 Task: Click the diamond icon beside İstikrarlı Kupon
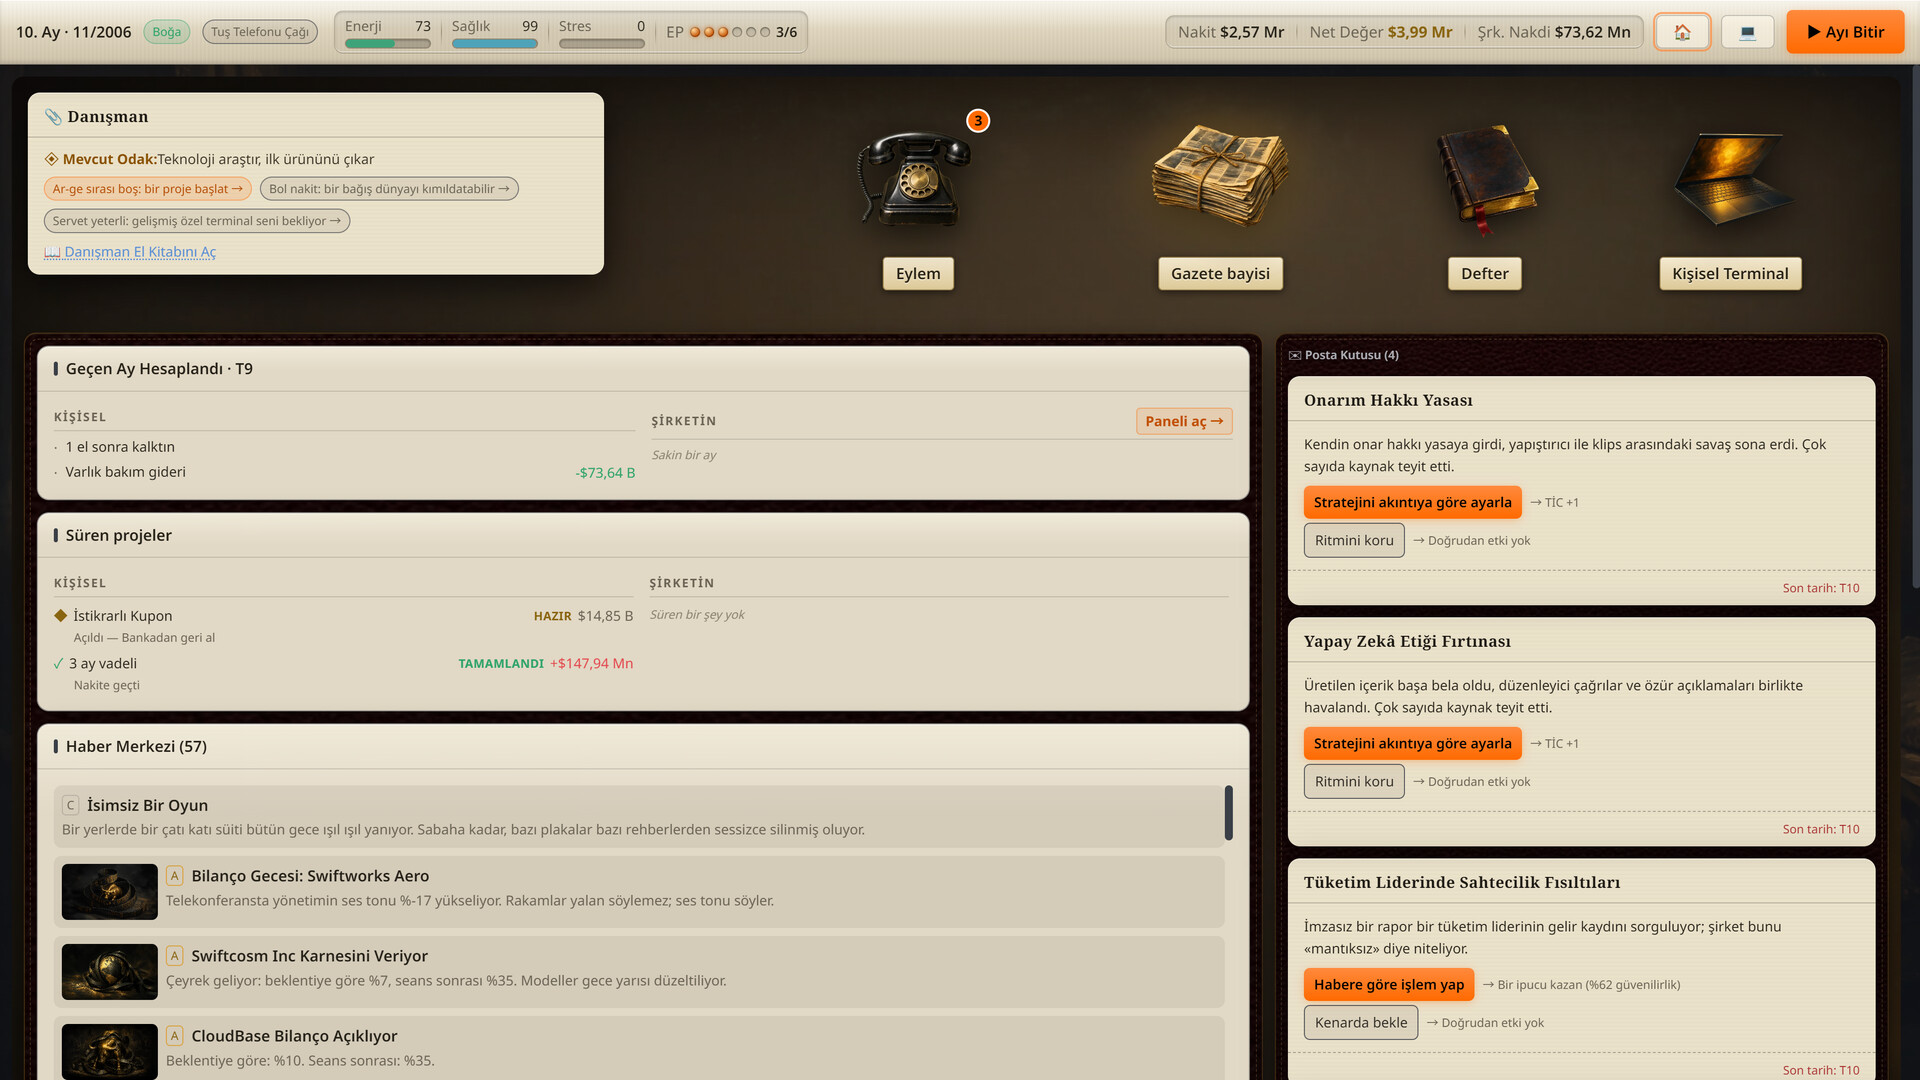[x=61, y=615]
